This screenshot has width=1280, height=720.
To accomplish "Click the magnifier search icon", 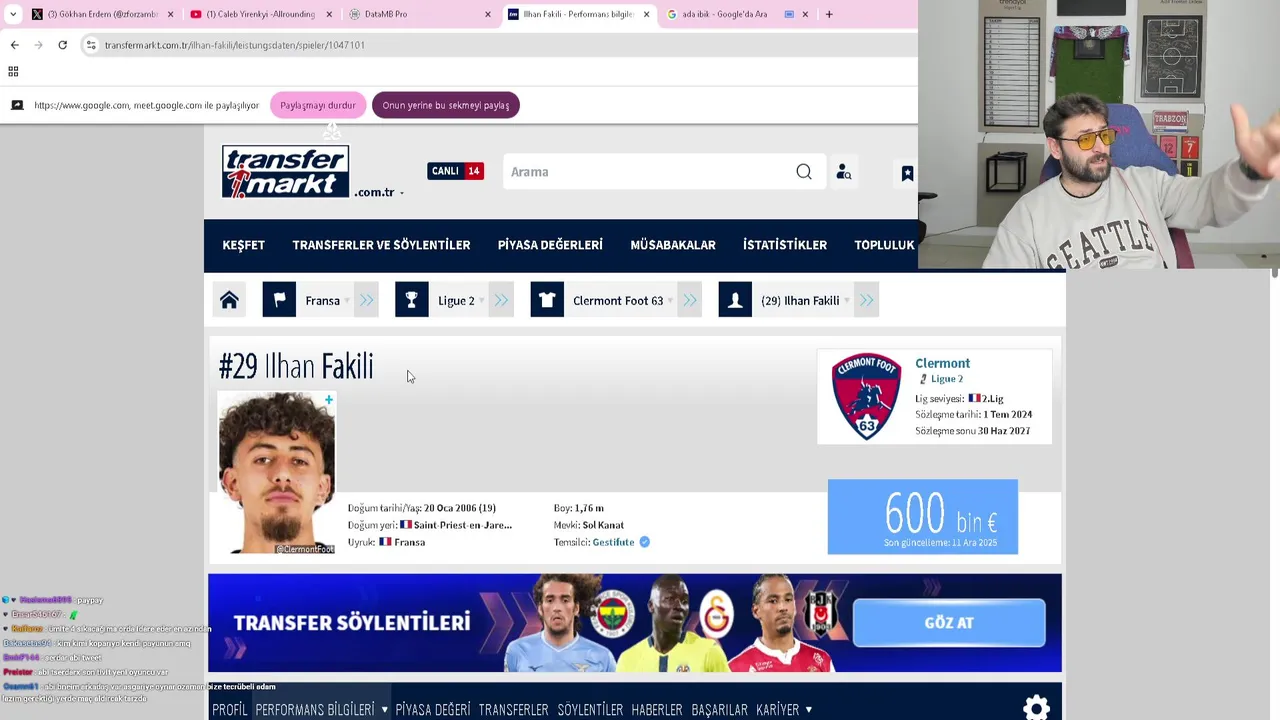I will 804,172.
